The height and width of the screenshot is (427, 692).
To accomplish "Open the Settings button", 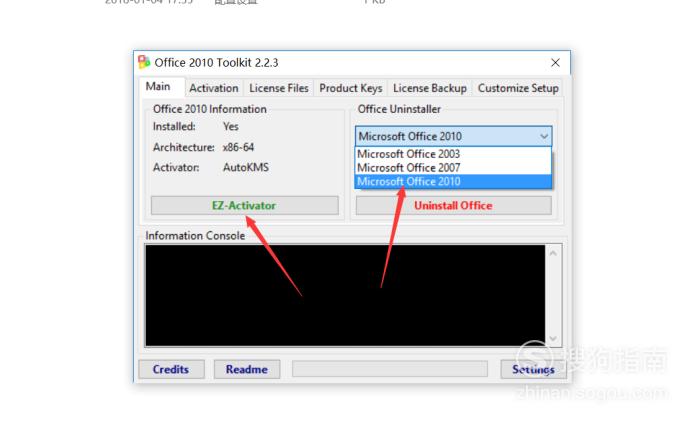I will (x=533, y=369).
